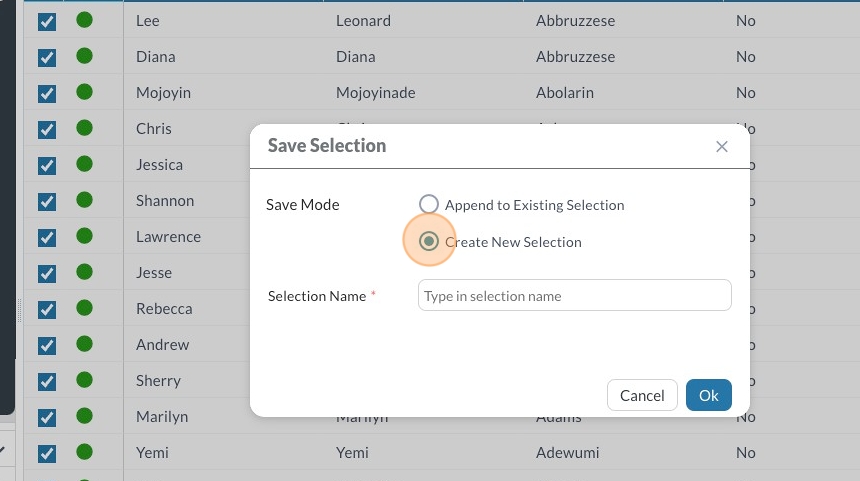Click green status icon for Marilyn
The image size is (860, 481).
click(85, 416)
